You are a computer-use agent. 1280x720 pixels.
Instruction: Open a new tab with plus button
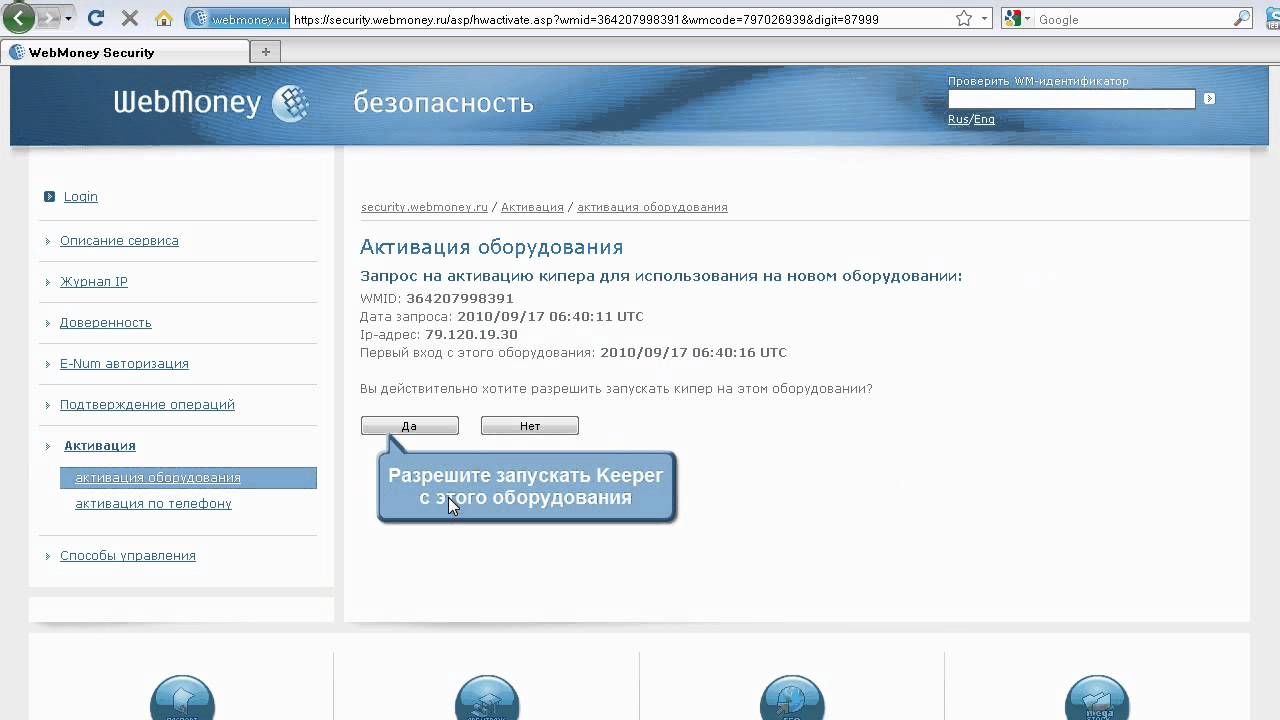(x=265, y=52)
